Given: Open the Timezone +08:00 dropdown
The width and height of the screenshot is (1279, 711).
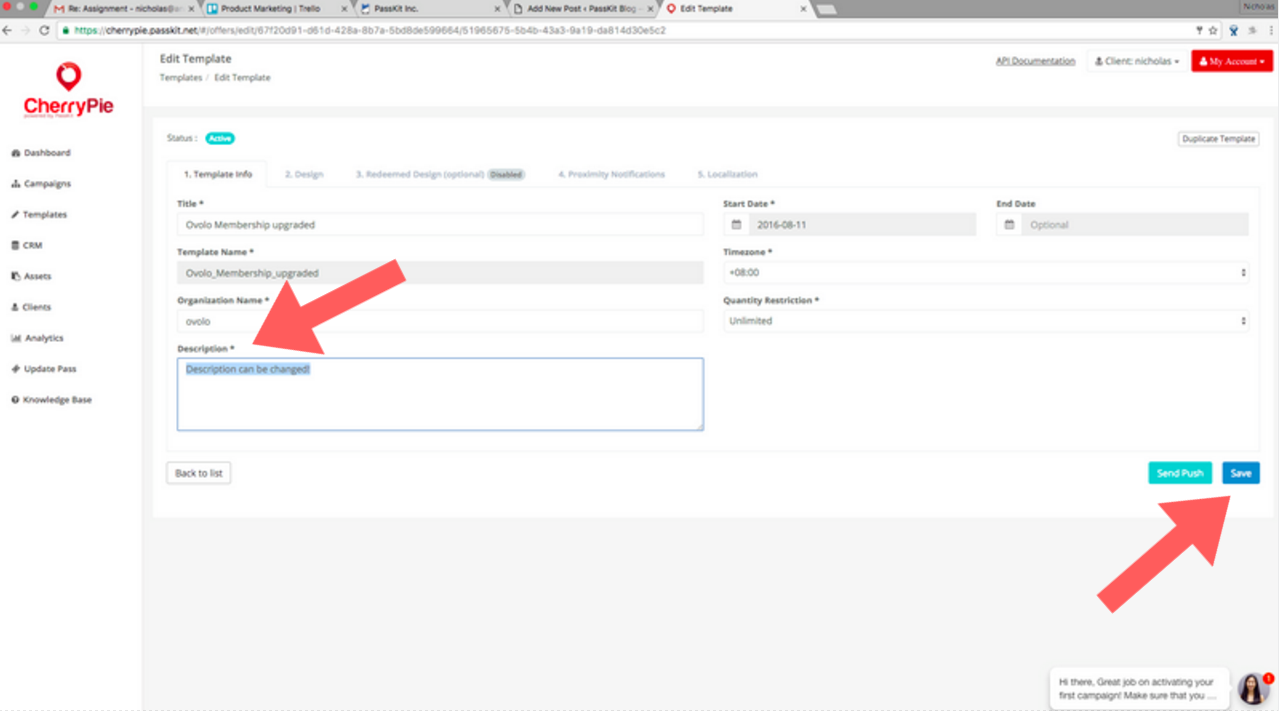Looking at the screenshot, I should [x=986, y=273].
